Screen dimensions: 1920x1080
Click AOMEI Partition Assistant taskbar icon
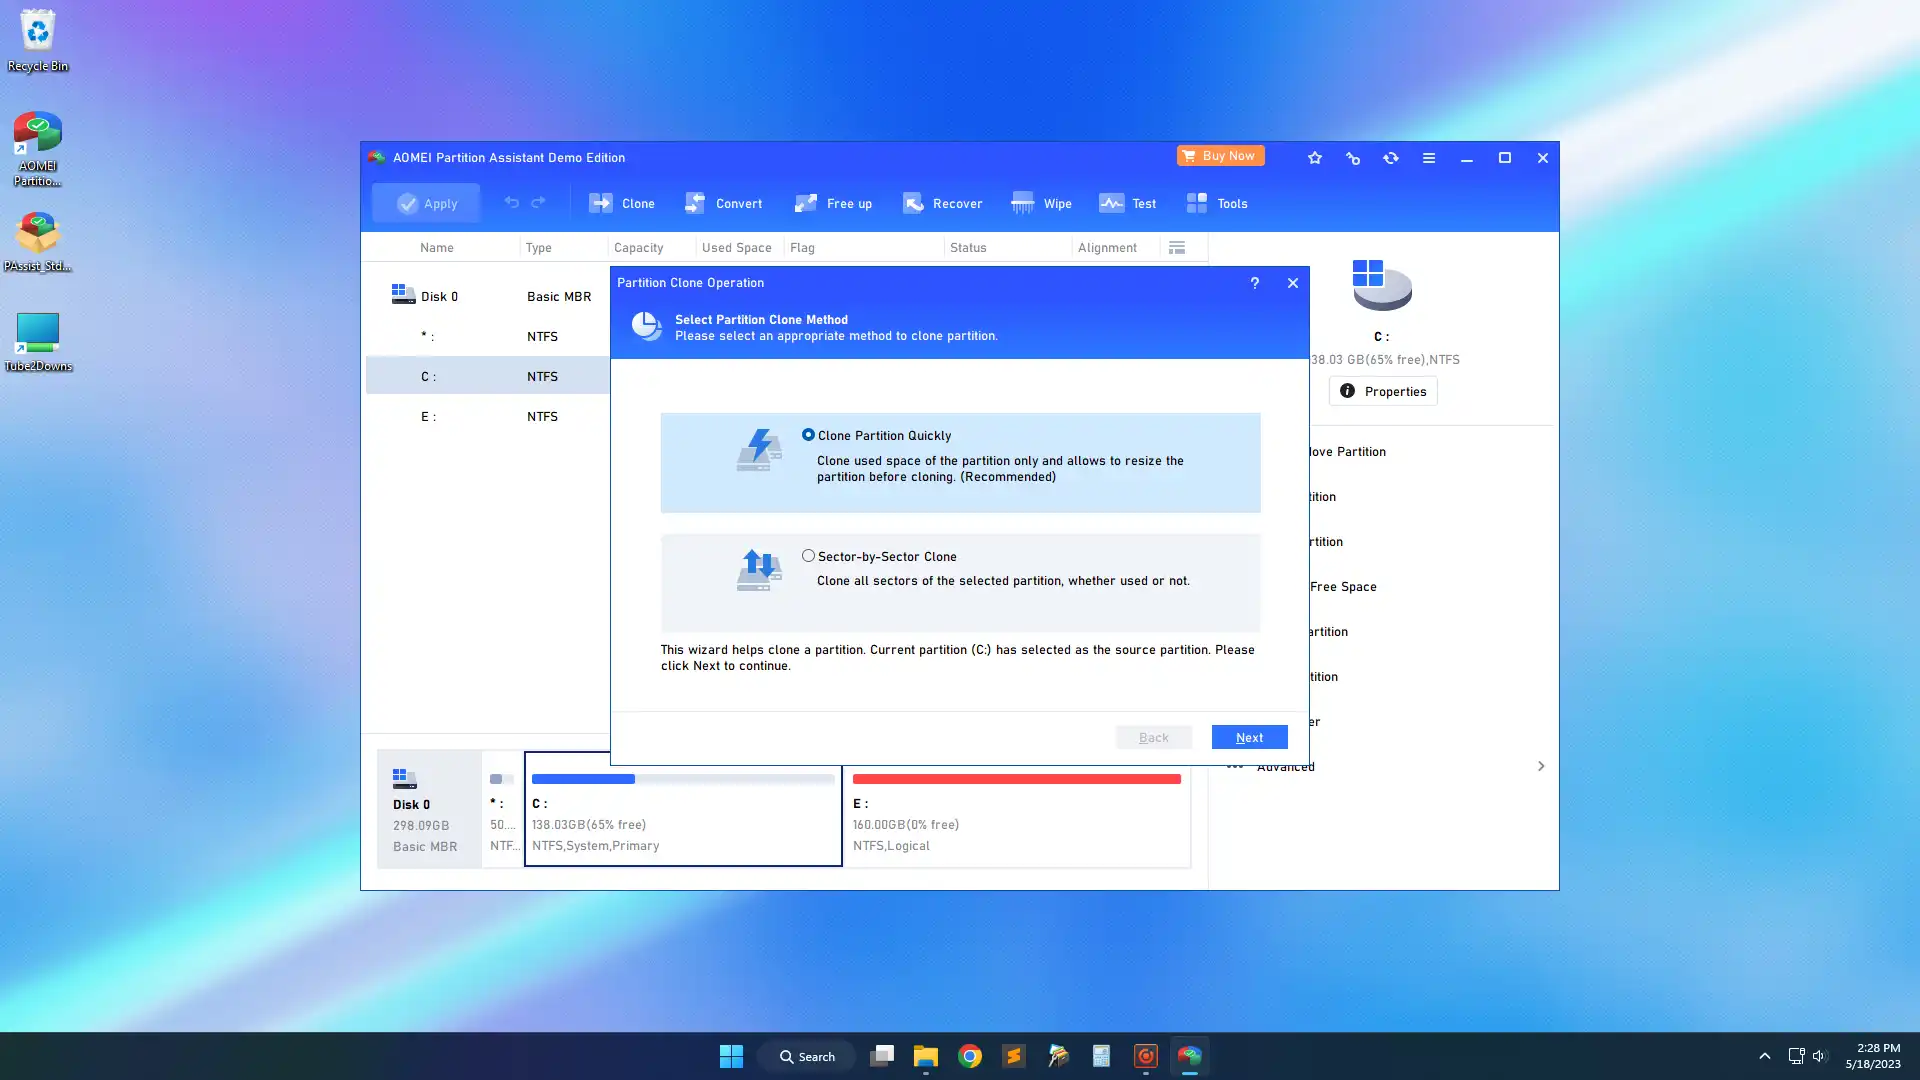[1188, 1055]
